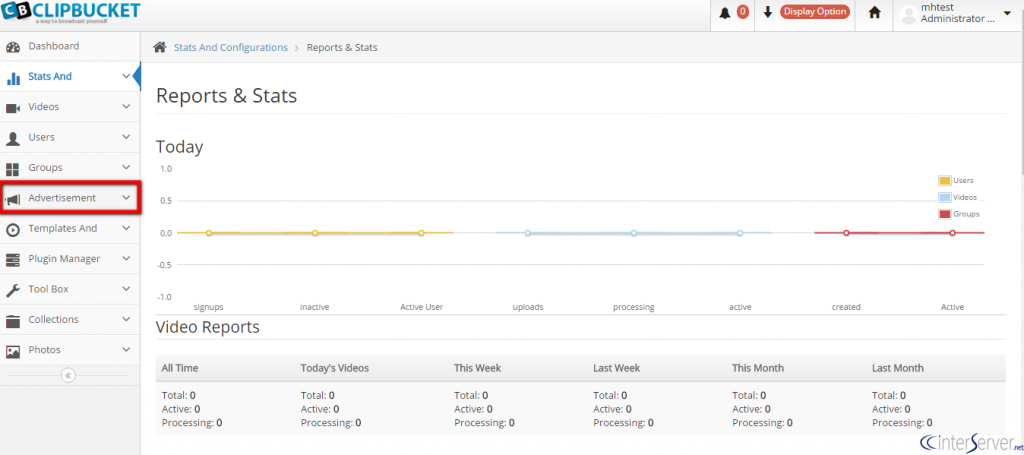Image resolution: width=1024 pixels, height=455 pixels.
Task: Open the Users sidebar item
Action: [70, 137]
